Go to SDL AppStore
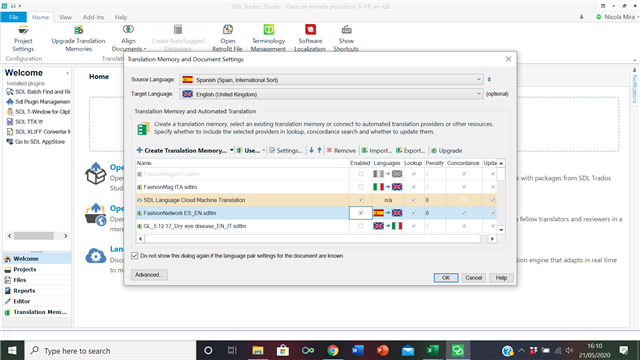 click(36, 142)
